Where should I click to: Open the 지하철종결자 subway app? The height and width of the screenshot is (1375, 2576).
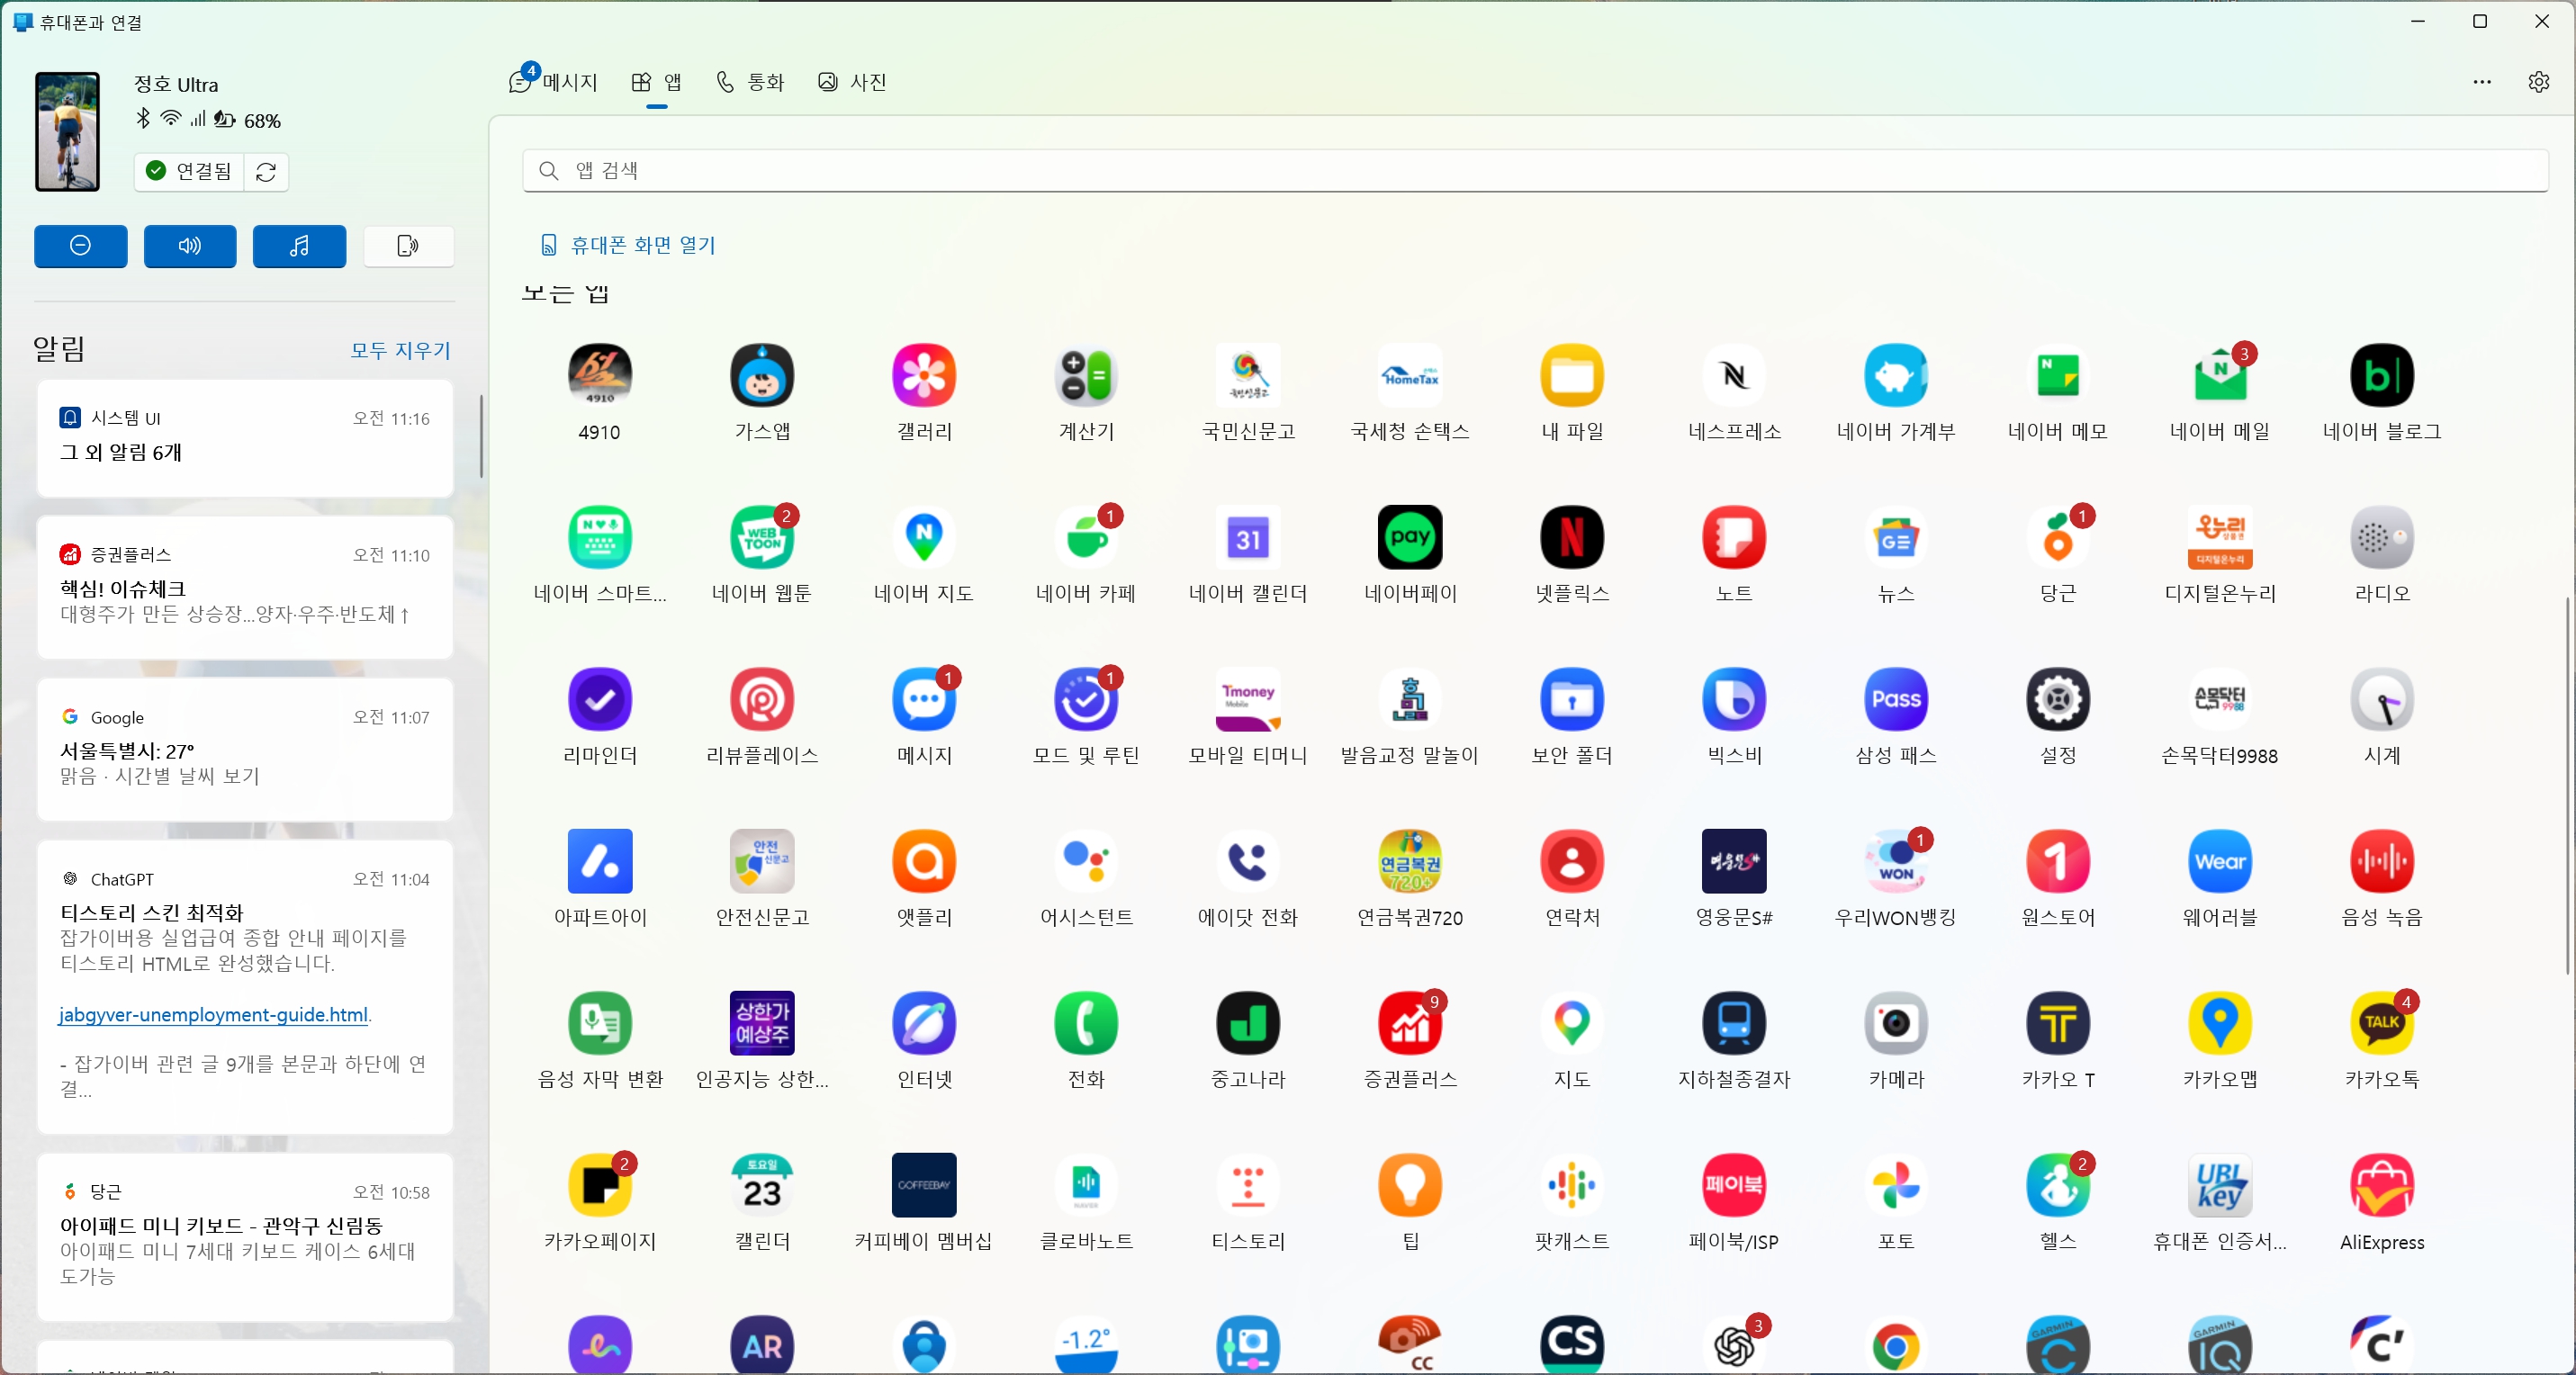tap(1734, 1024)
